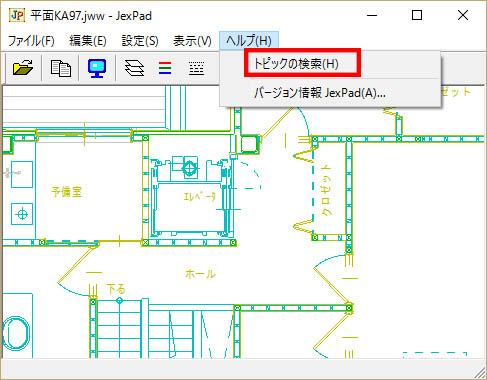
Task: Open the ファイル(F) menu
Action: click(31, 41)
